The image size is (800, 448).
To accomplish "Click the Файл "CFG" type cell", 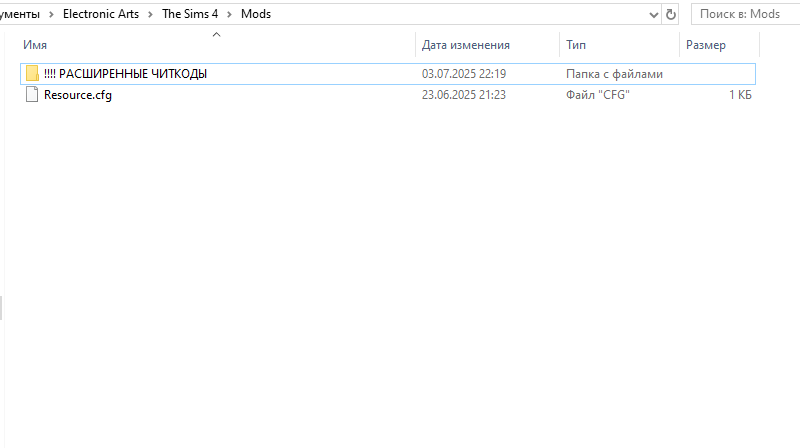I will 597,95.
